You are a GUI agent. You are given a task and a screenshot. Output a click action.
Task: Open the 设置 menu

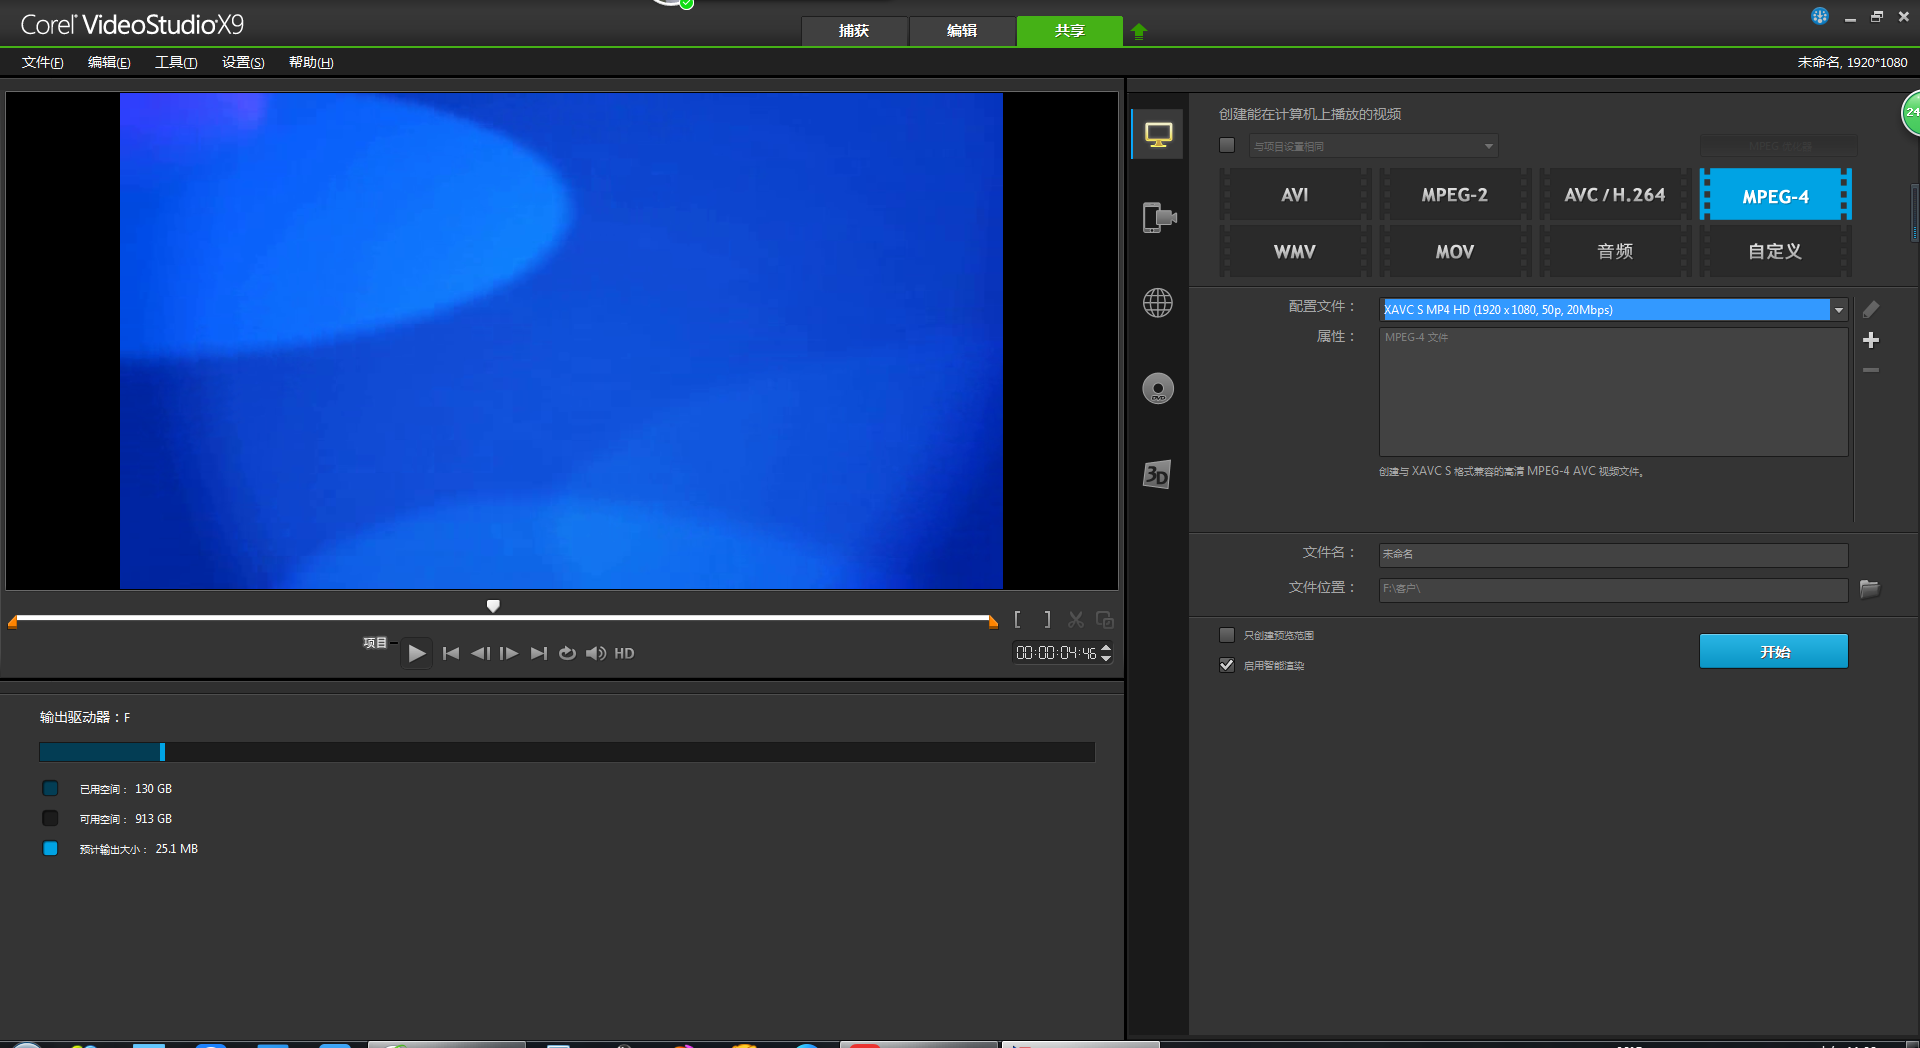pyautogui.click(x=243, y=62)
